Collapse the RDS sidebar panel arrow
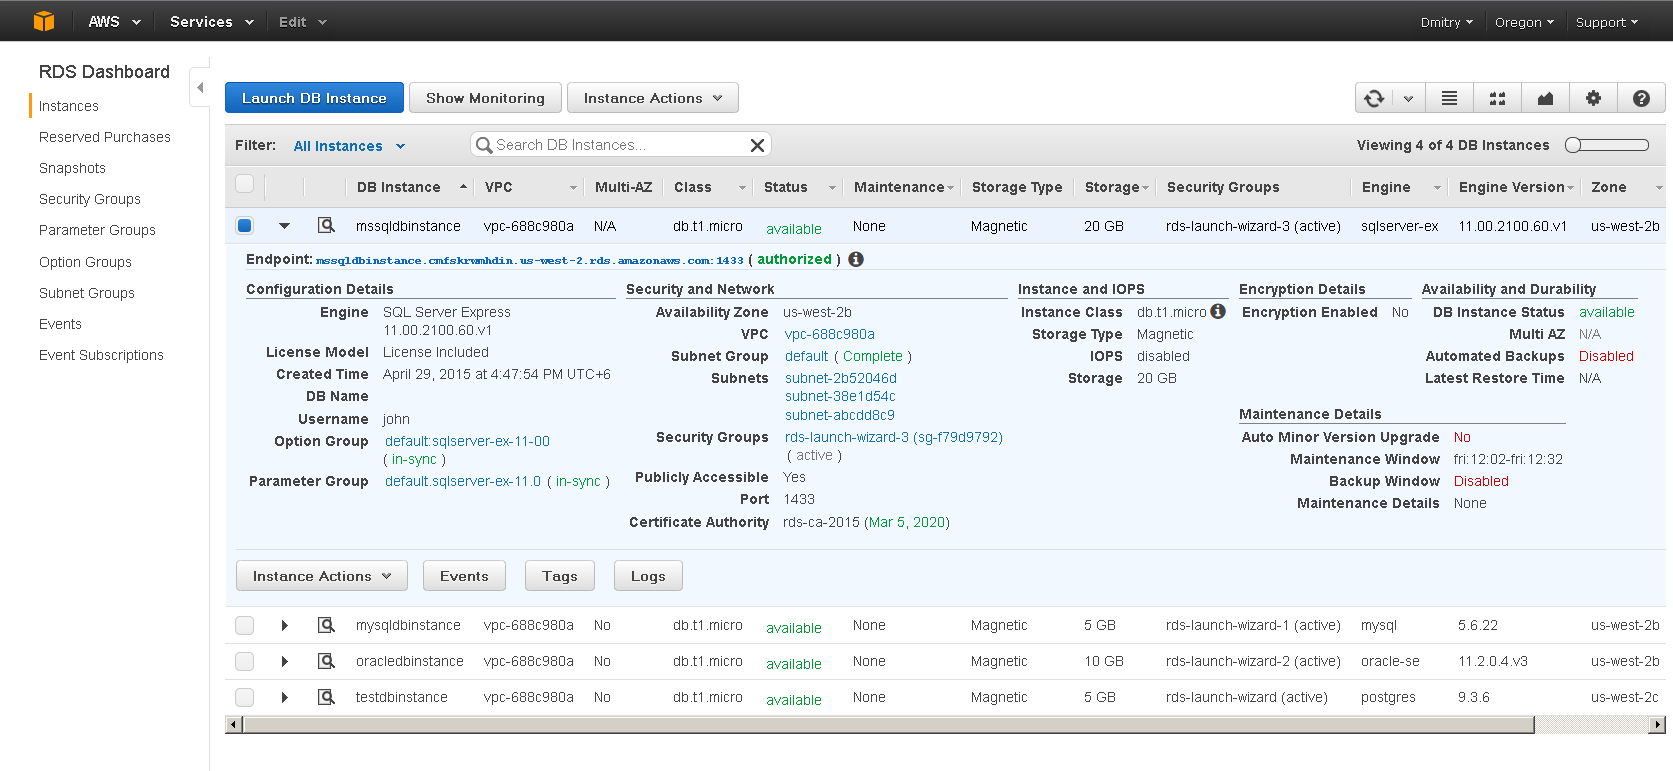This screenshot has height=771, width=1673. (x=200, y=88)
